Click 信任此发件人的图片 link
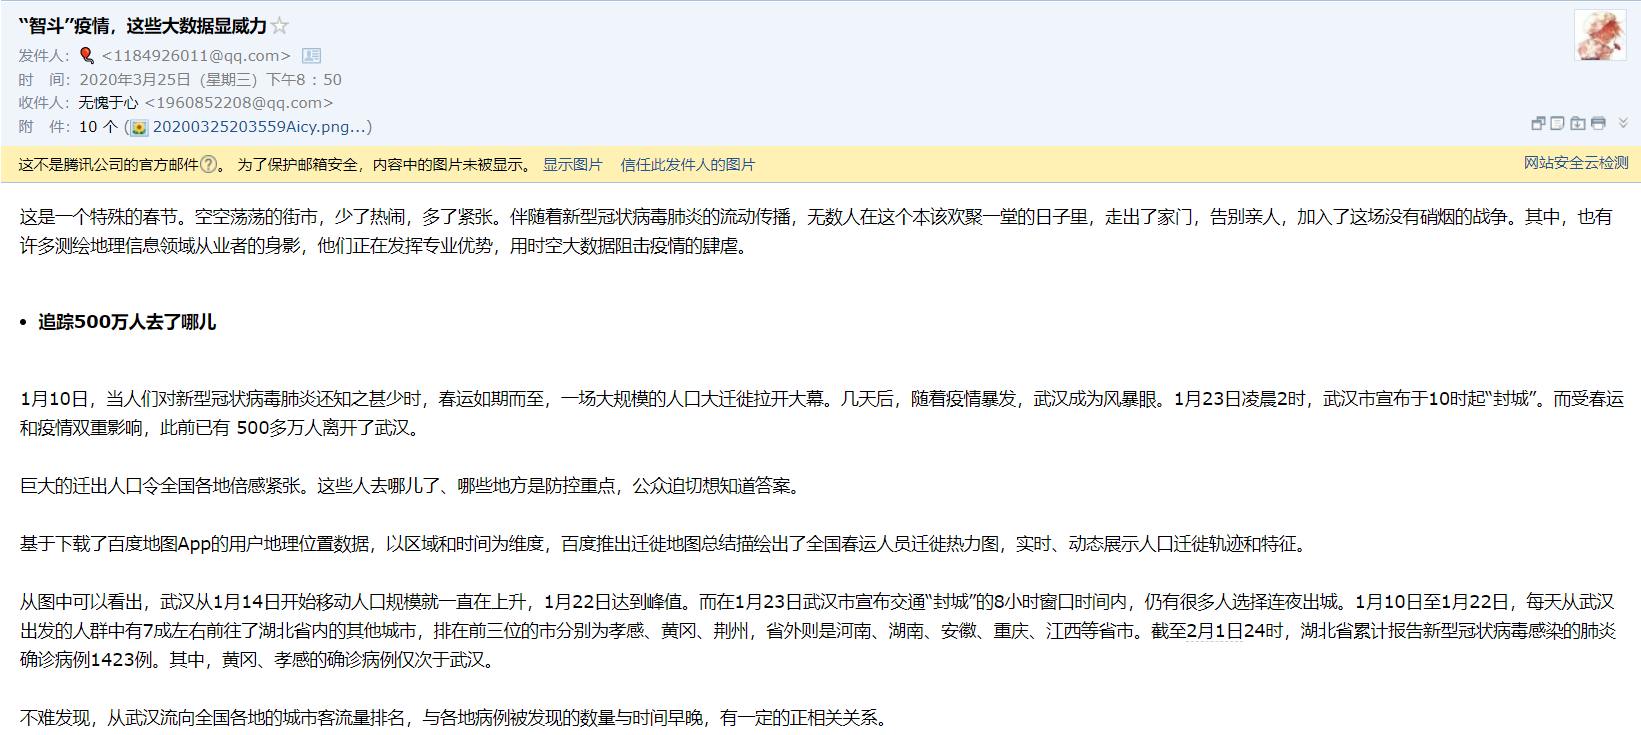This screenshot has width=1641, height=735. [687, 165]
